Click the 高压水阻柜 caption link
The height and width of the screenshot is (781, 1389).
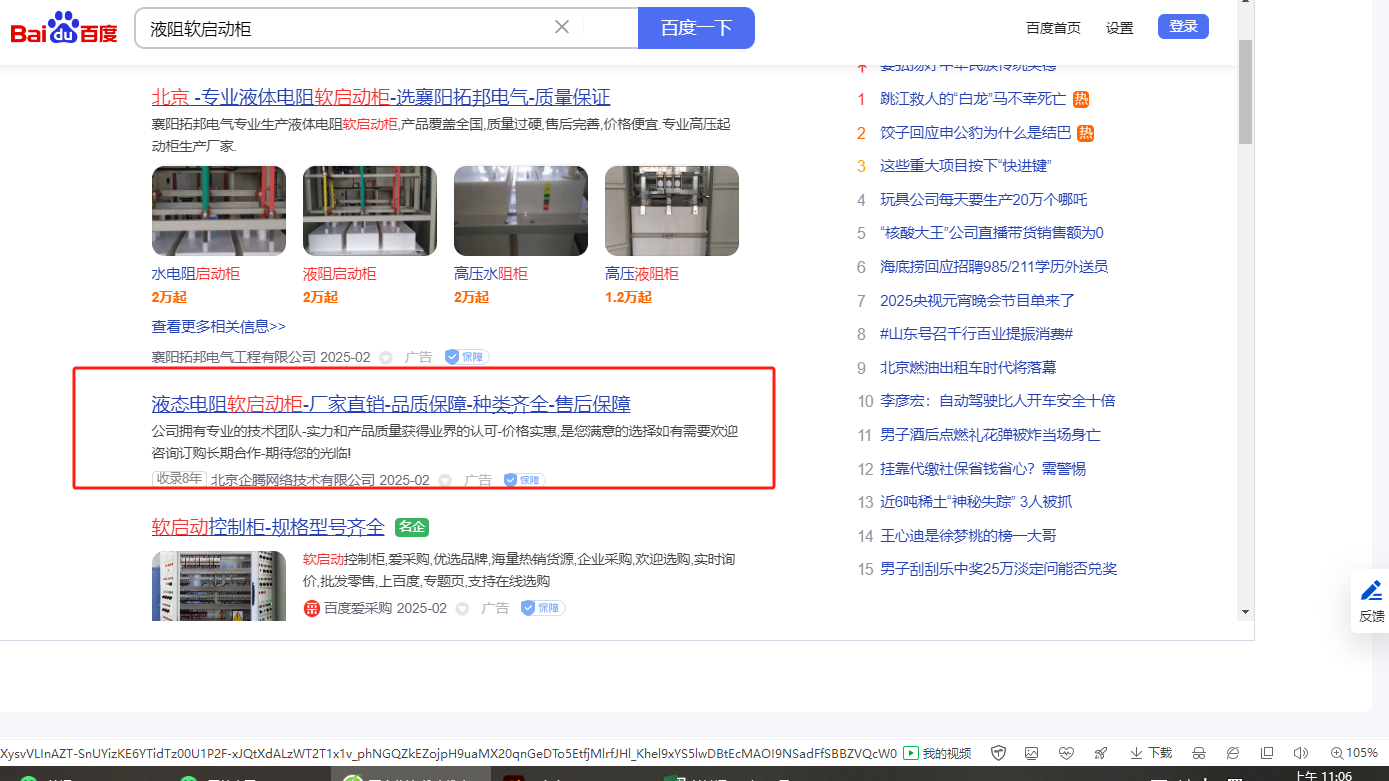[x=490, y=274]
